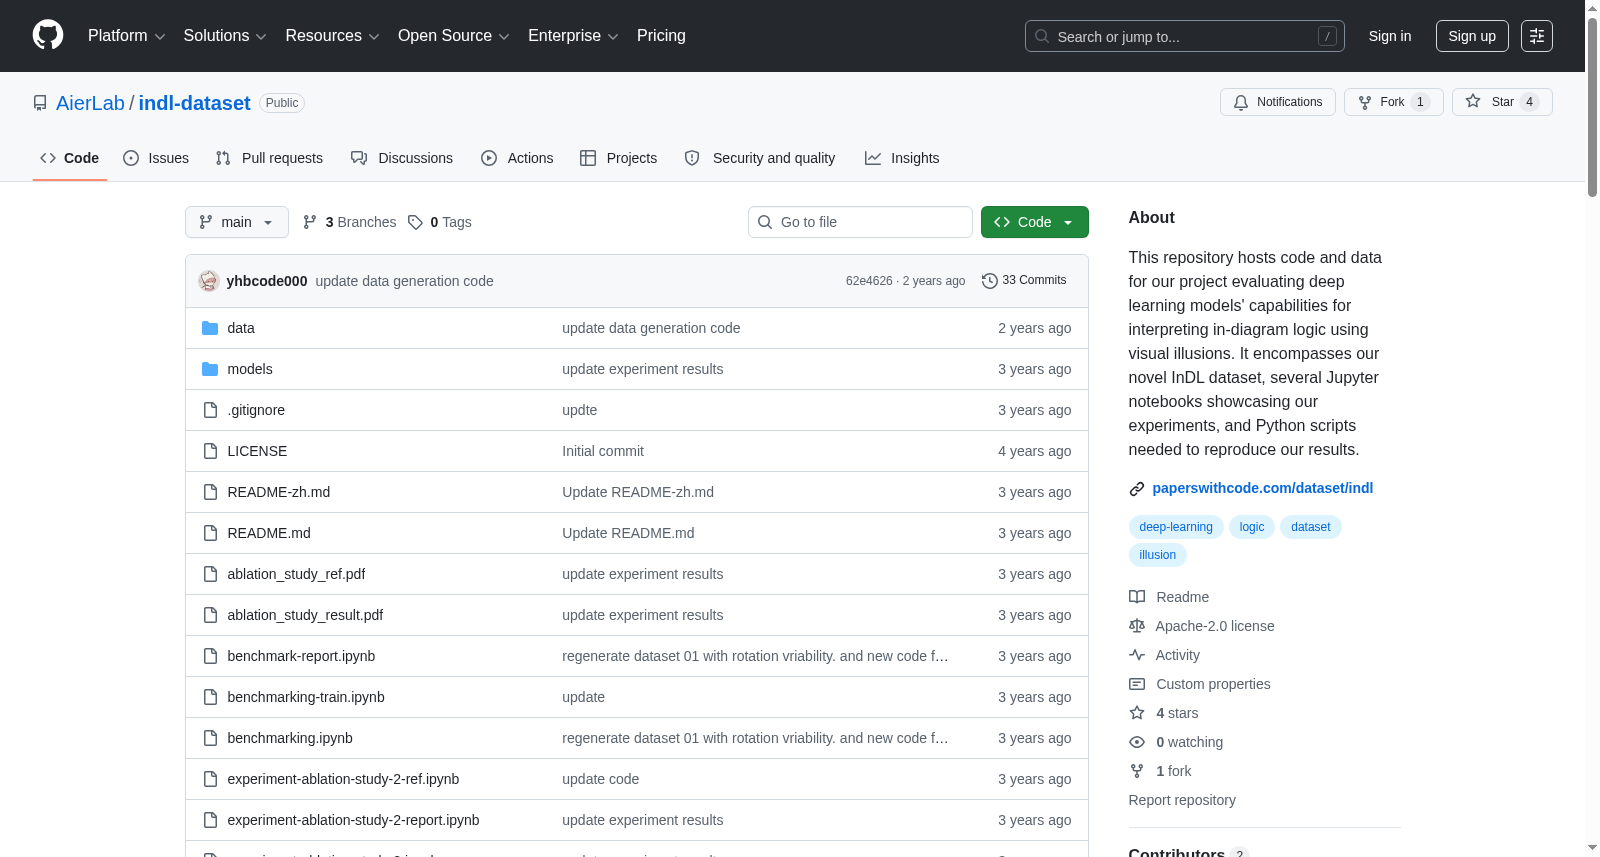1600x857 pixels.
Task: Click the star icon on the Star button
Action: coord(1473,102)
